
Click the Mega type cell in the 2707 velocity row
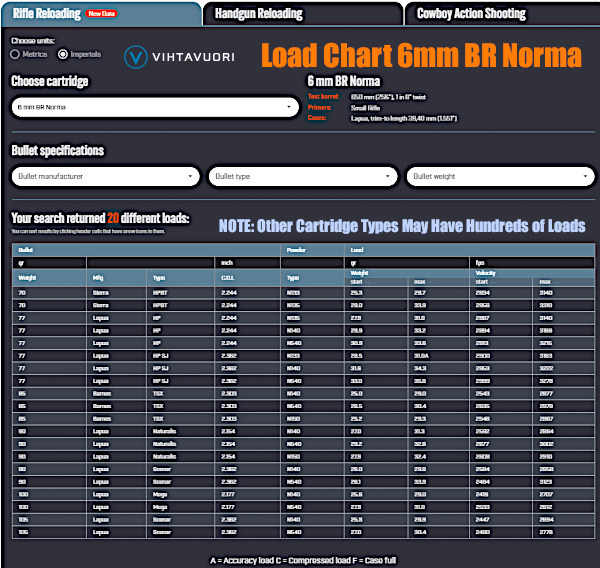[x=181, y=495]
